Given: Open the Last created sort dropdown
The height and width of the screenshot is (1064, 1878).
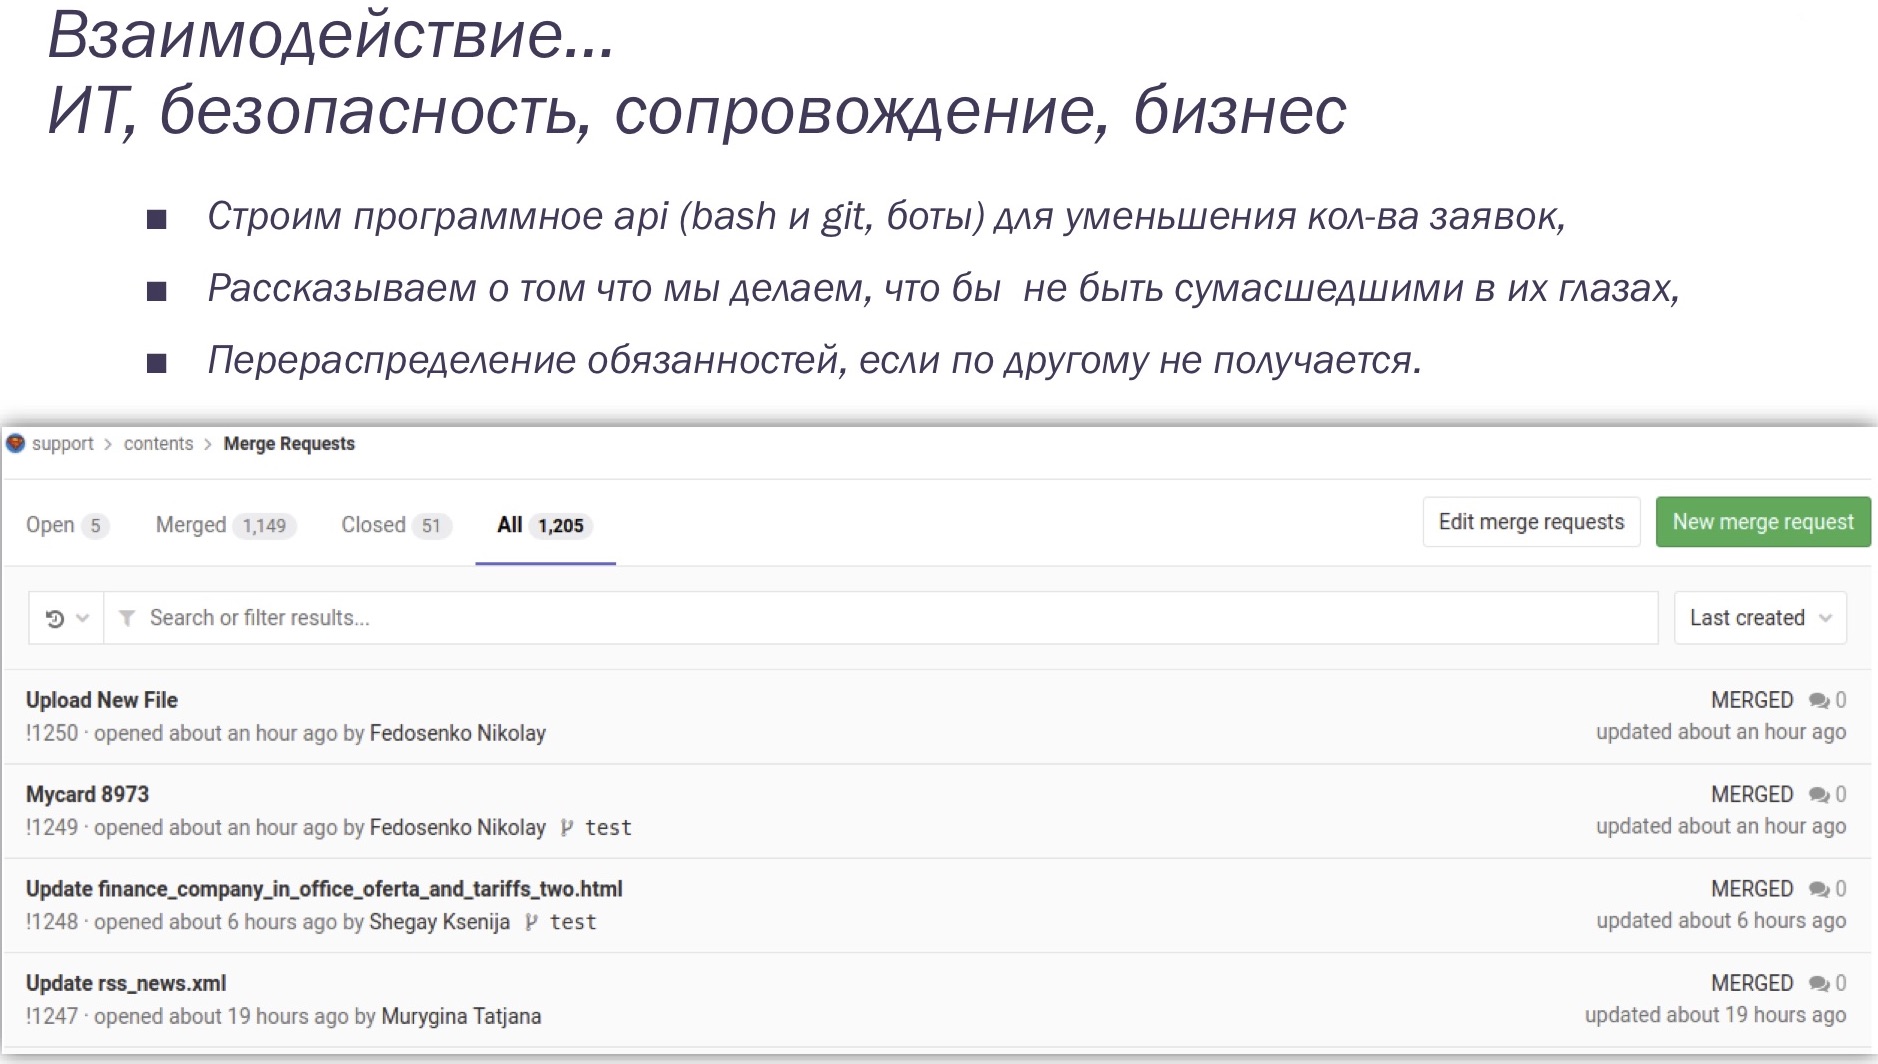Looking at the screenshot, I should 1758,618.
